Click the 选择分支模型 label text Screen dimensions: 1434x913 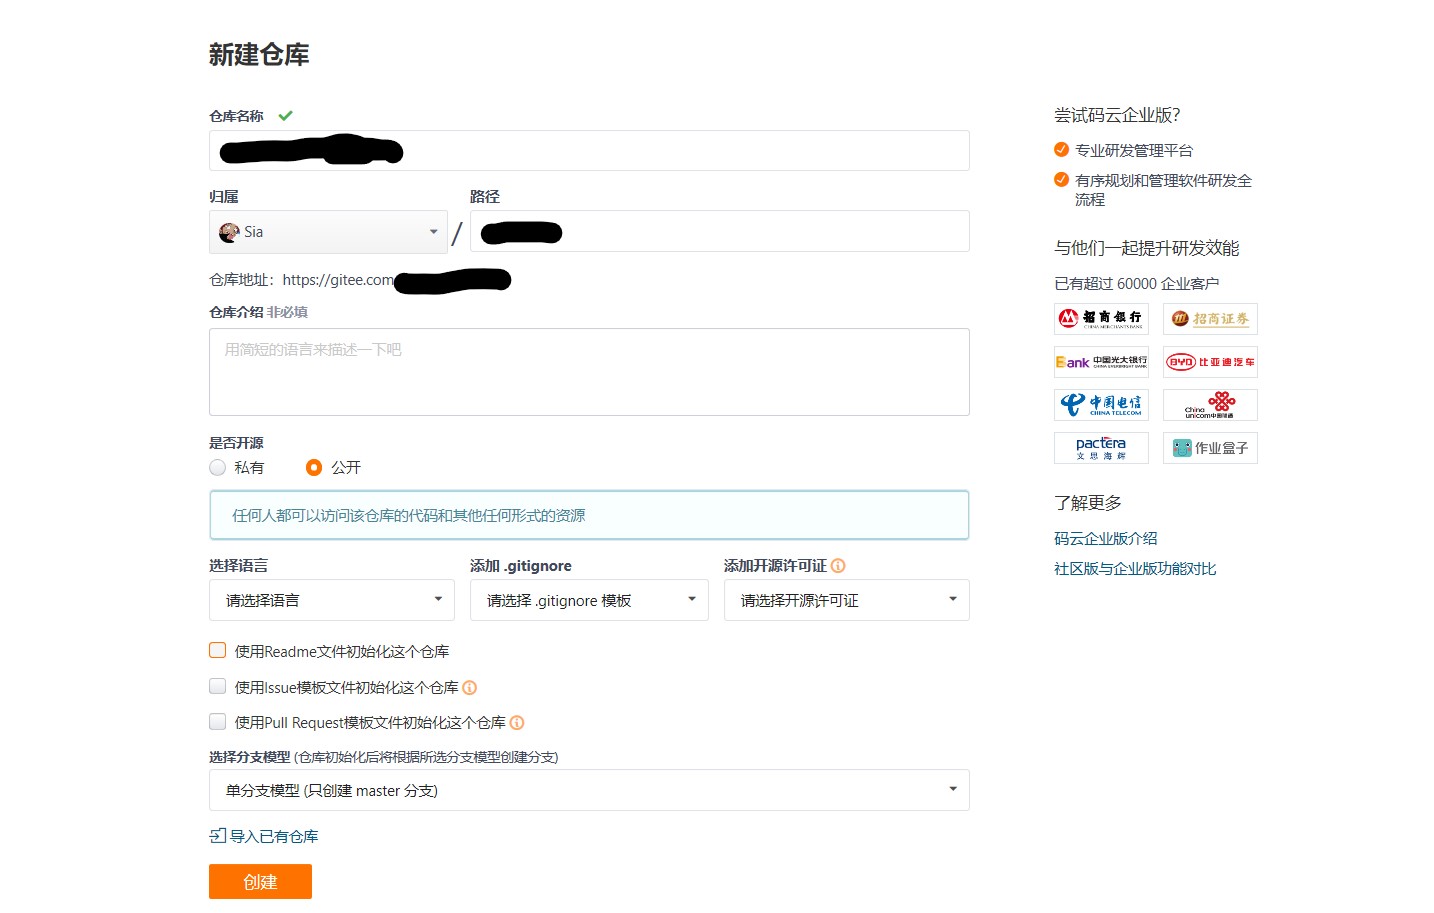coord(250,757)
